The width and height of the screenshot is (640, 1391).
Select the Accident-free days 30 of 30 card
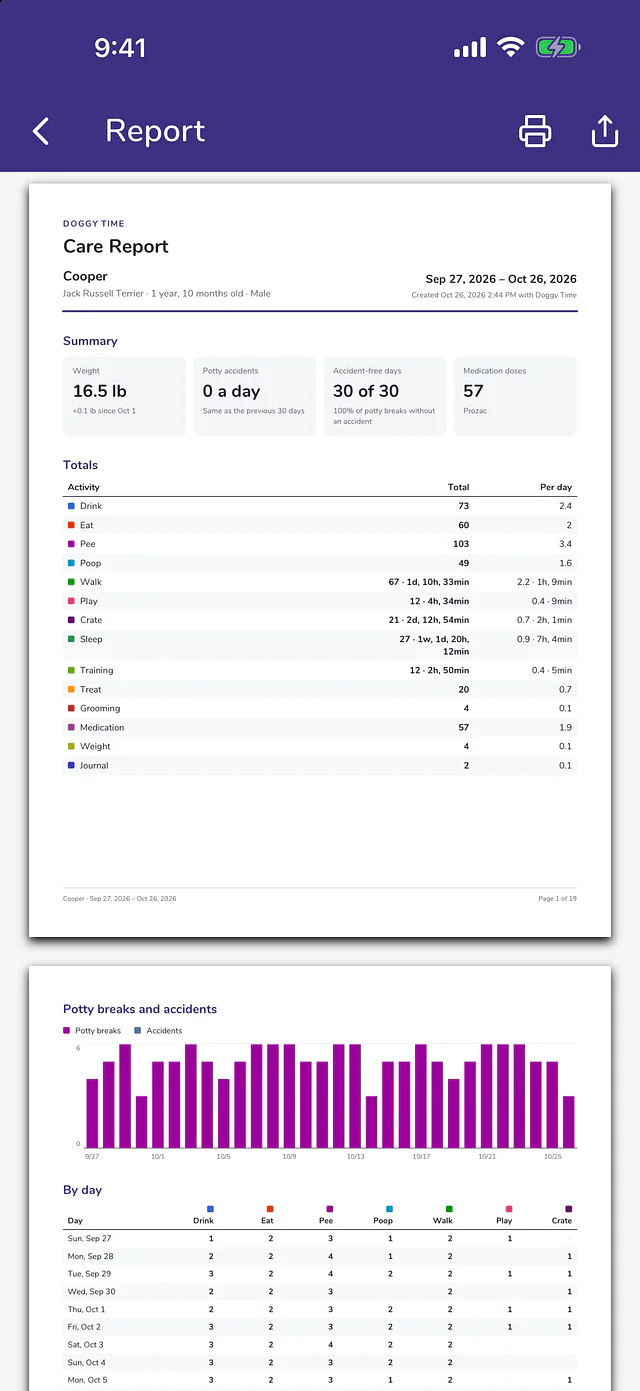pos(385,396)
